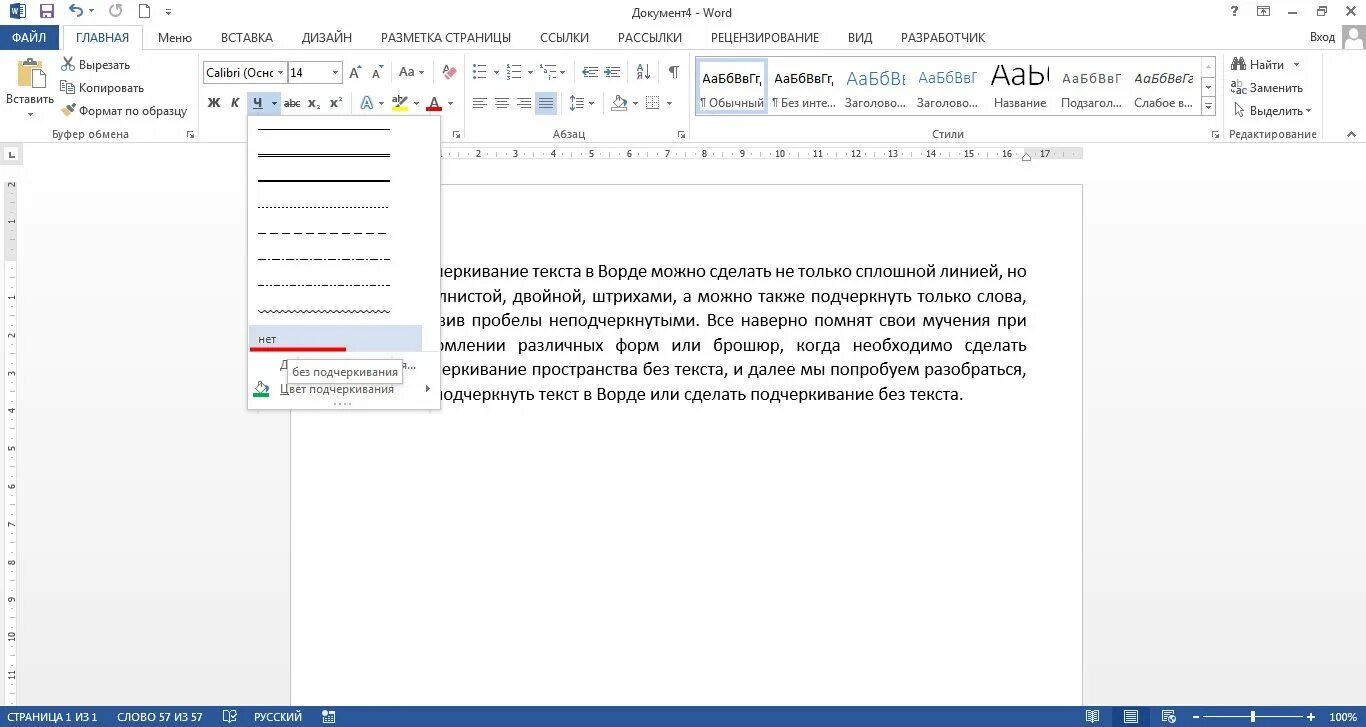Click the Text Effects glowing A icon
Screen dimensions: 1366x727
pos(367,103)
